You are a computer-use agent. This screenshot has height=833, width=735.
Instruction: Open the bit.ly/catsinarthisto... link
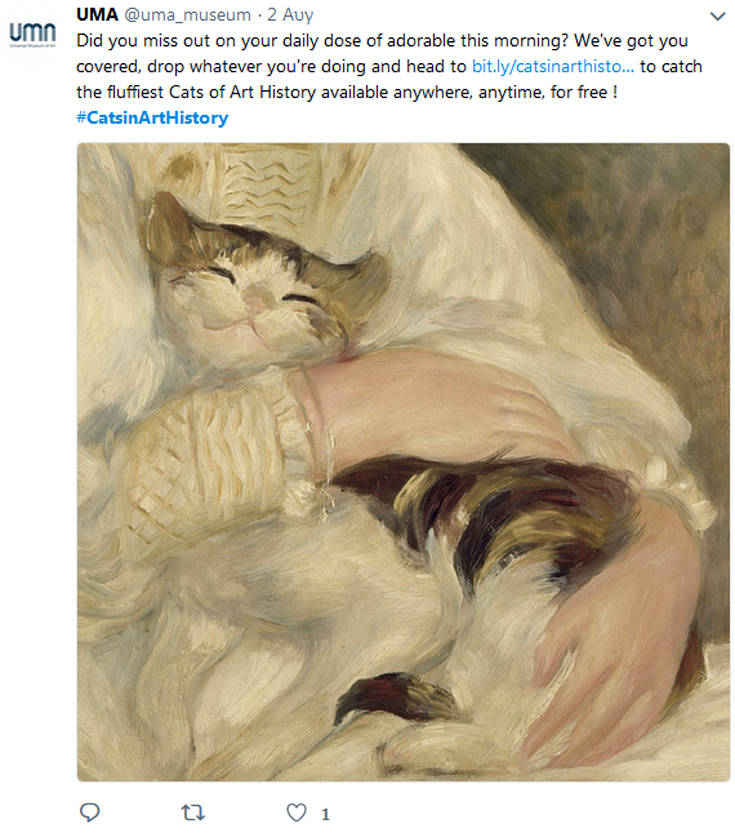(552, 67)
